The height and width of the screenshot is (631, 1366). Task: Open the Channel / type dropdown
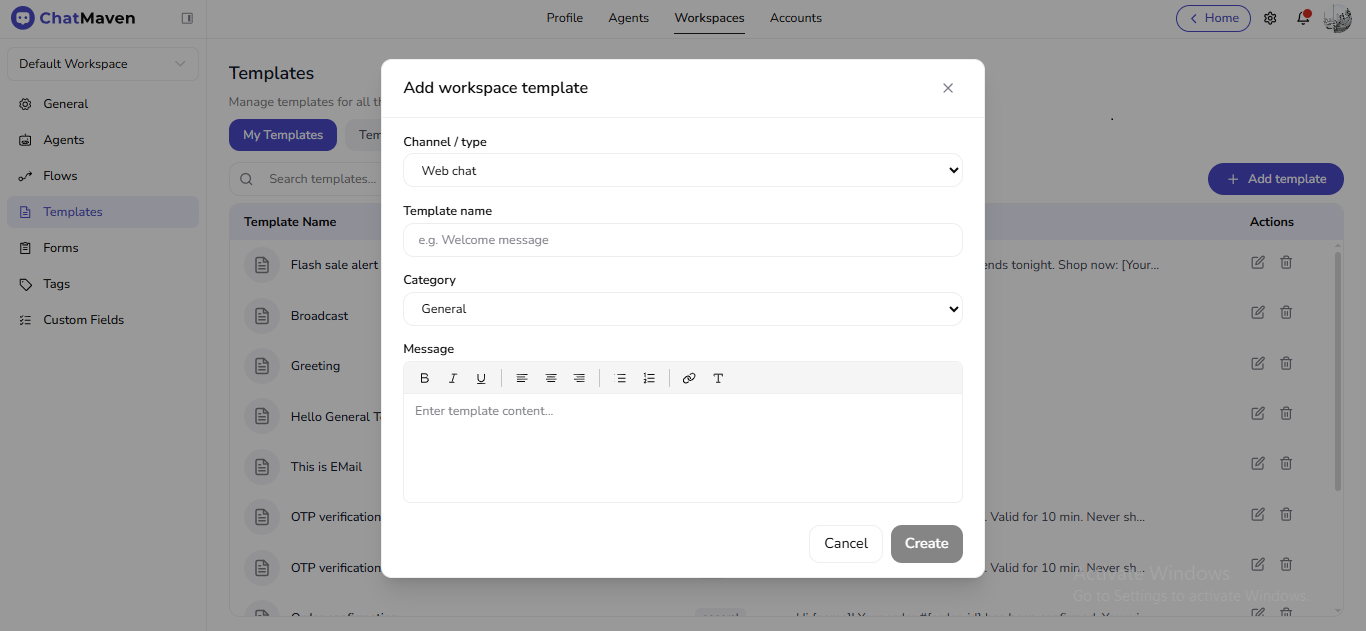tap(683, 170)
